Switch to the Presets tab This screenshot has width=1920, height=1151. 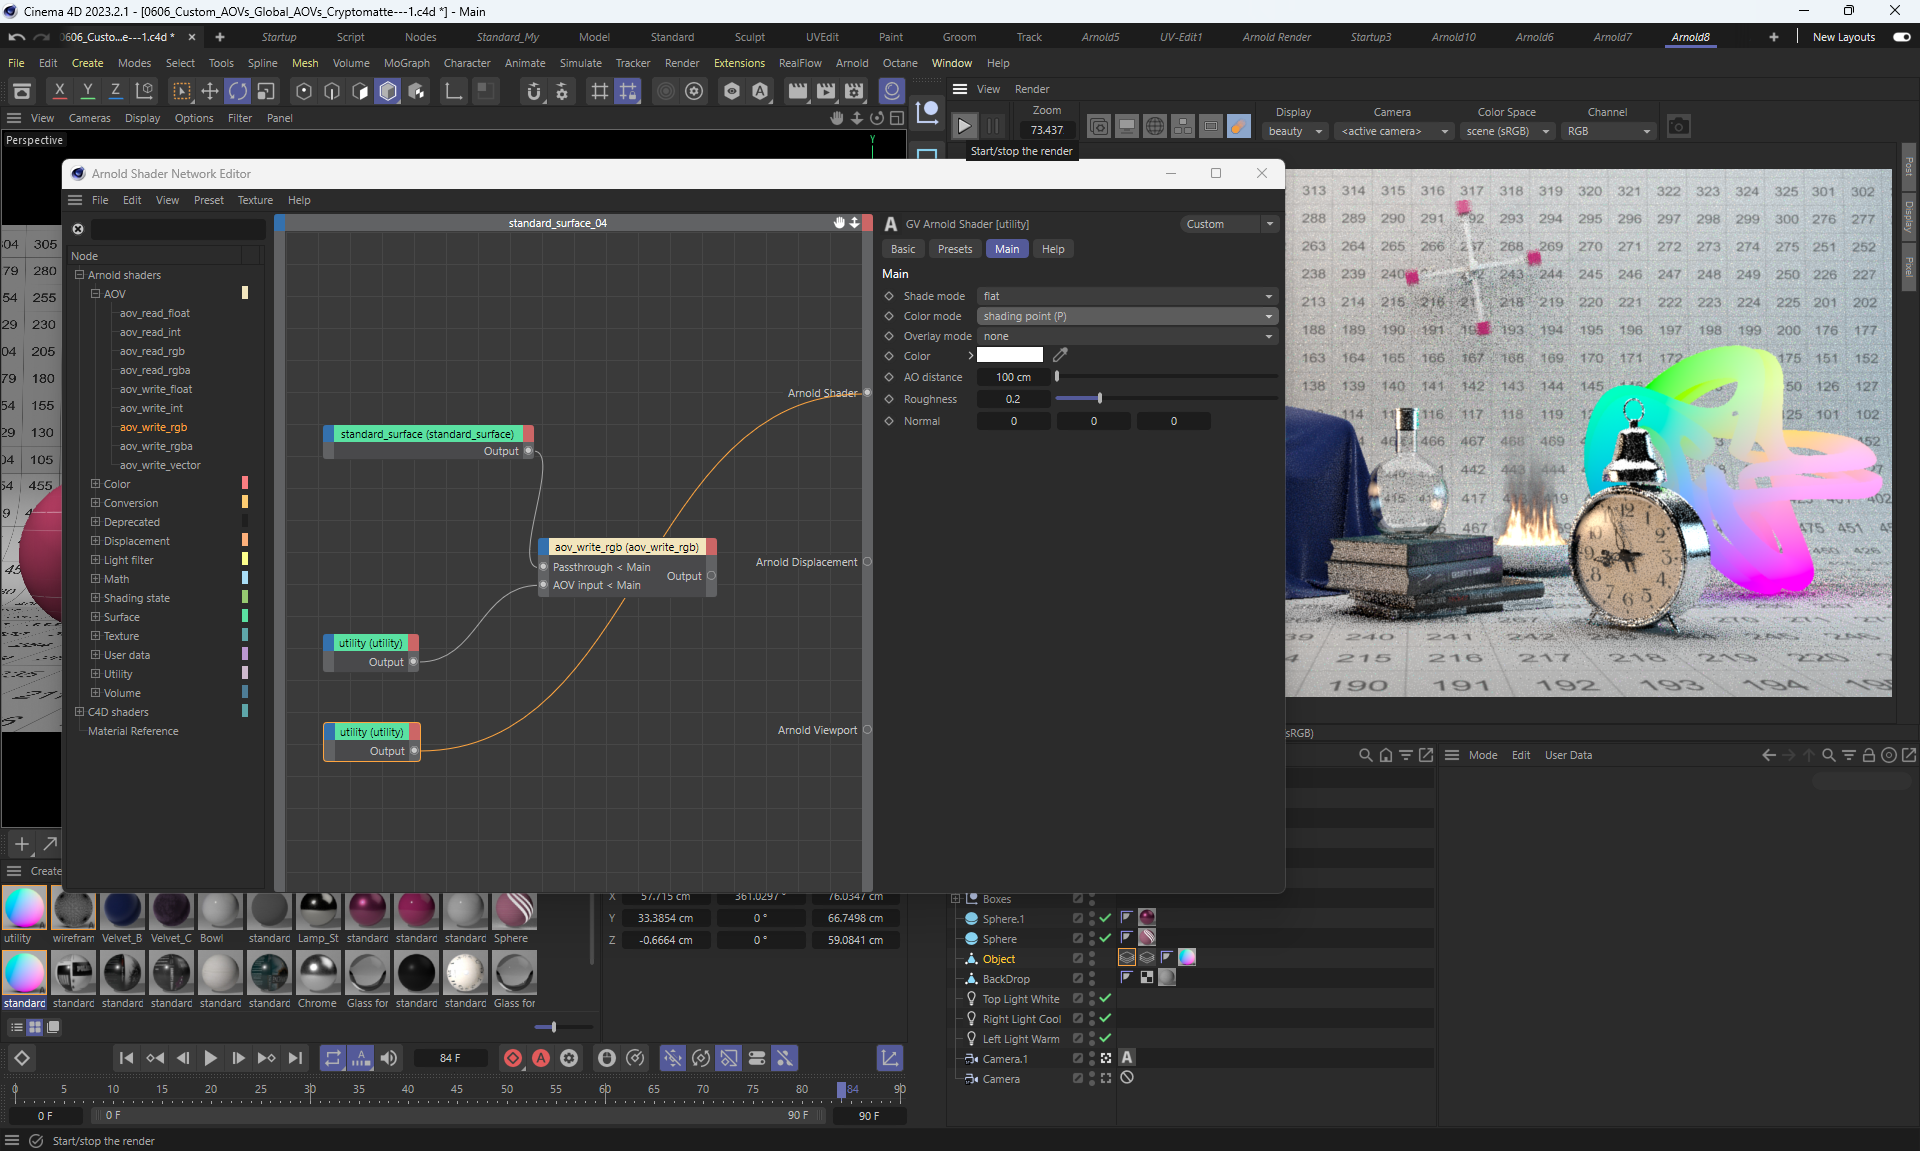pos(954,249)
